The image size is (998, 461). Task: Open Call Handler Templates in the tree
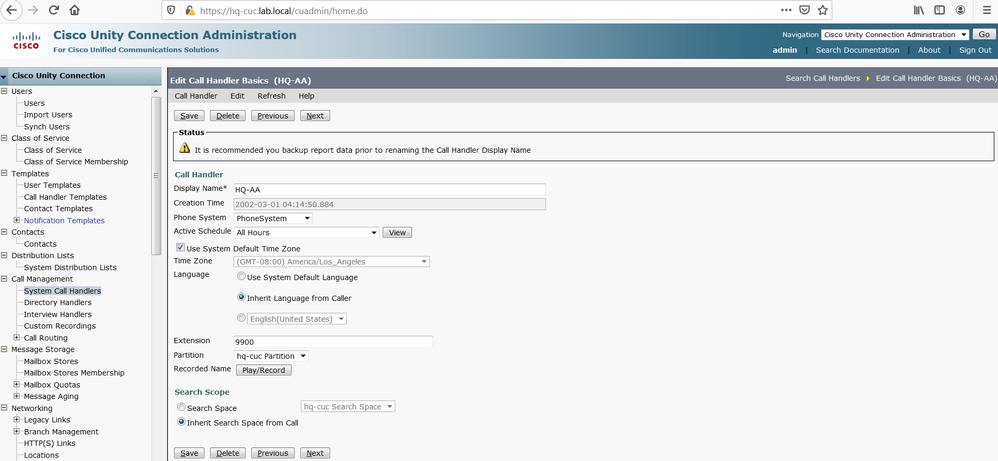pyautogui.click(x=66, y=197)
